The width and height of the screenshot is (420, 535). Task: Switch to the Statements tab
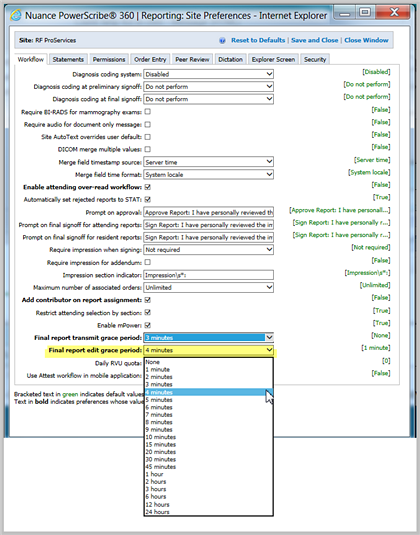pyautogui.click(x=68, y=59)
